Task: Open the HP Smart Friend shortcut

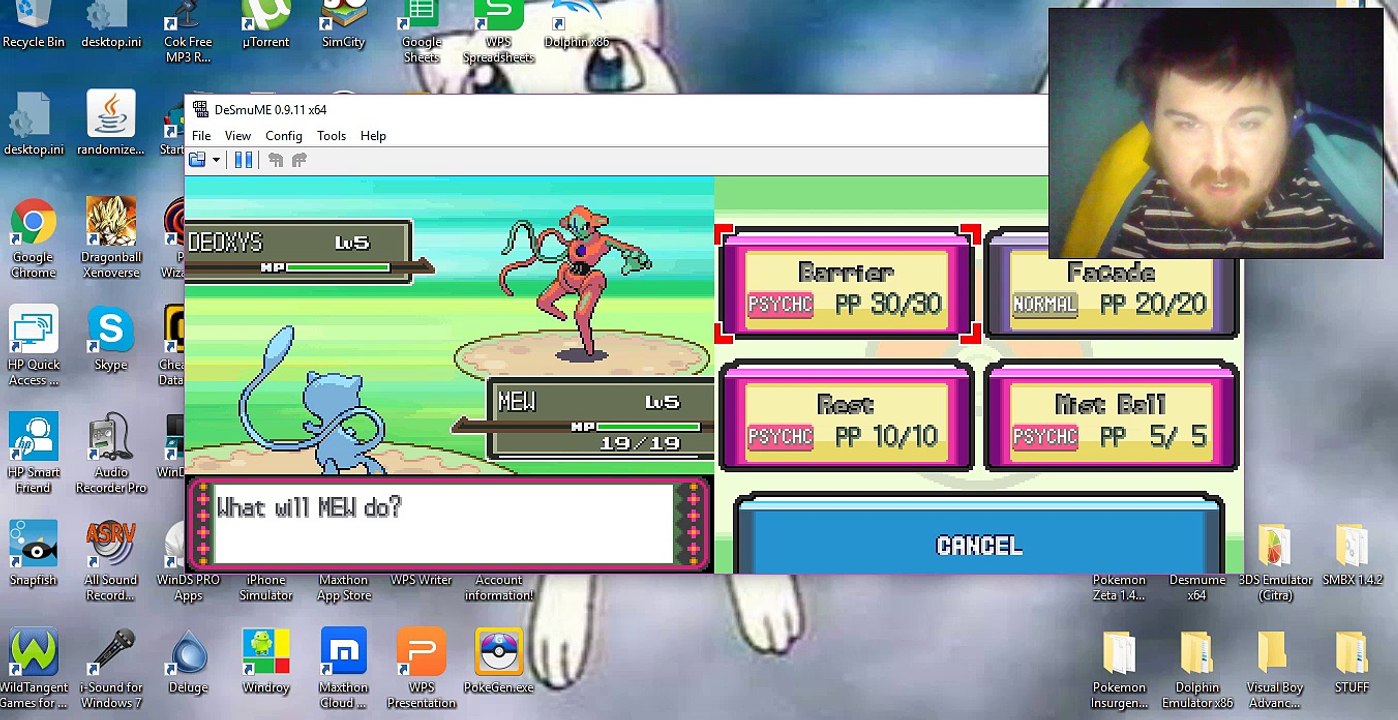Action: (x=33, y=453)
